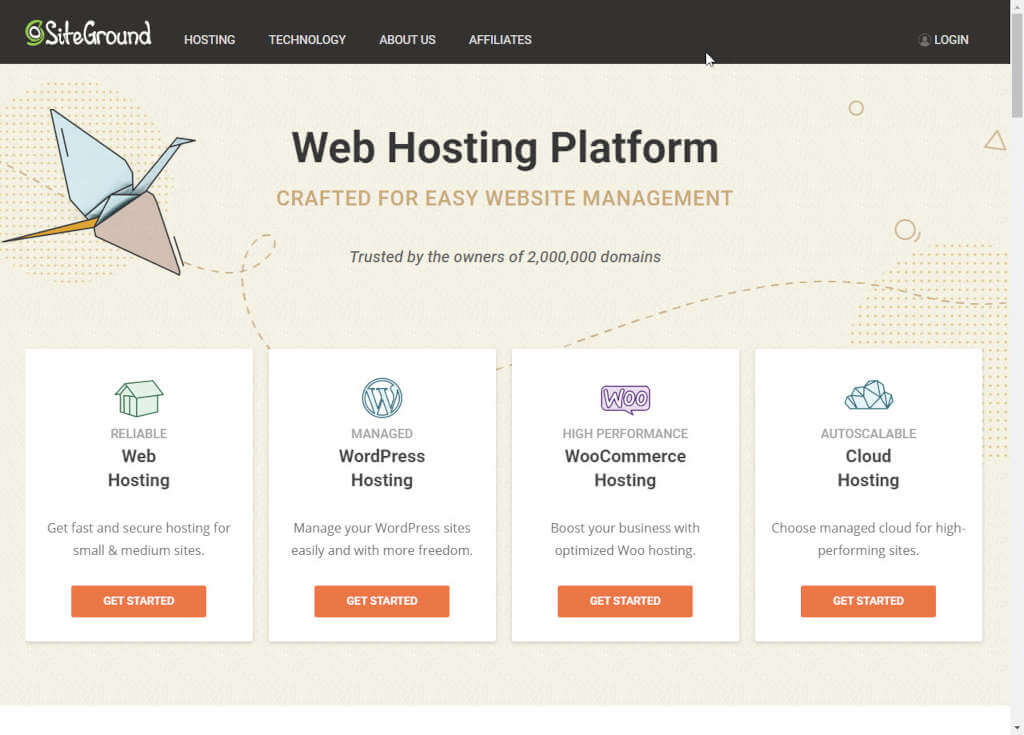Get started with Web Hosting
Image resolution: width=1024 pixels, height=735 pixels.
tap(138, 601)
